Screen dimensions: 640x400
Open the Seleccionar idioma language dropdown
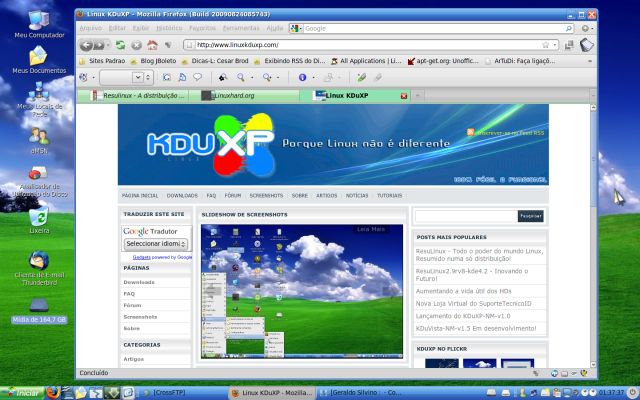[156, 244]
